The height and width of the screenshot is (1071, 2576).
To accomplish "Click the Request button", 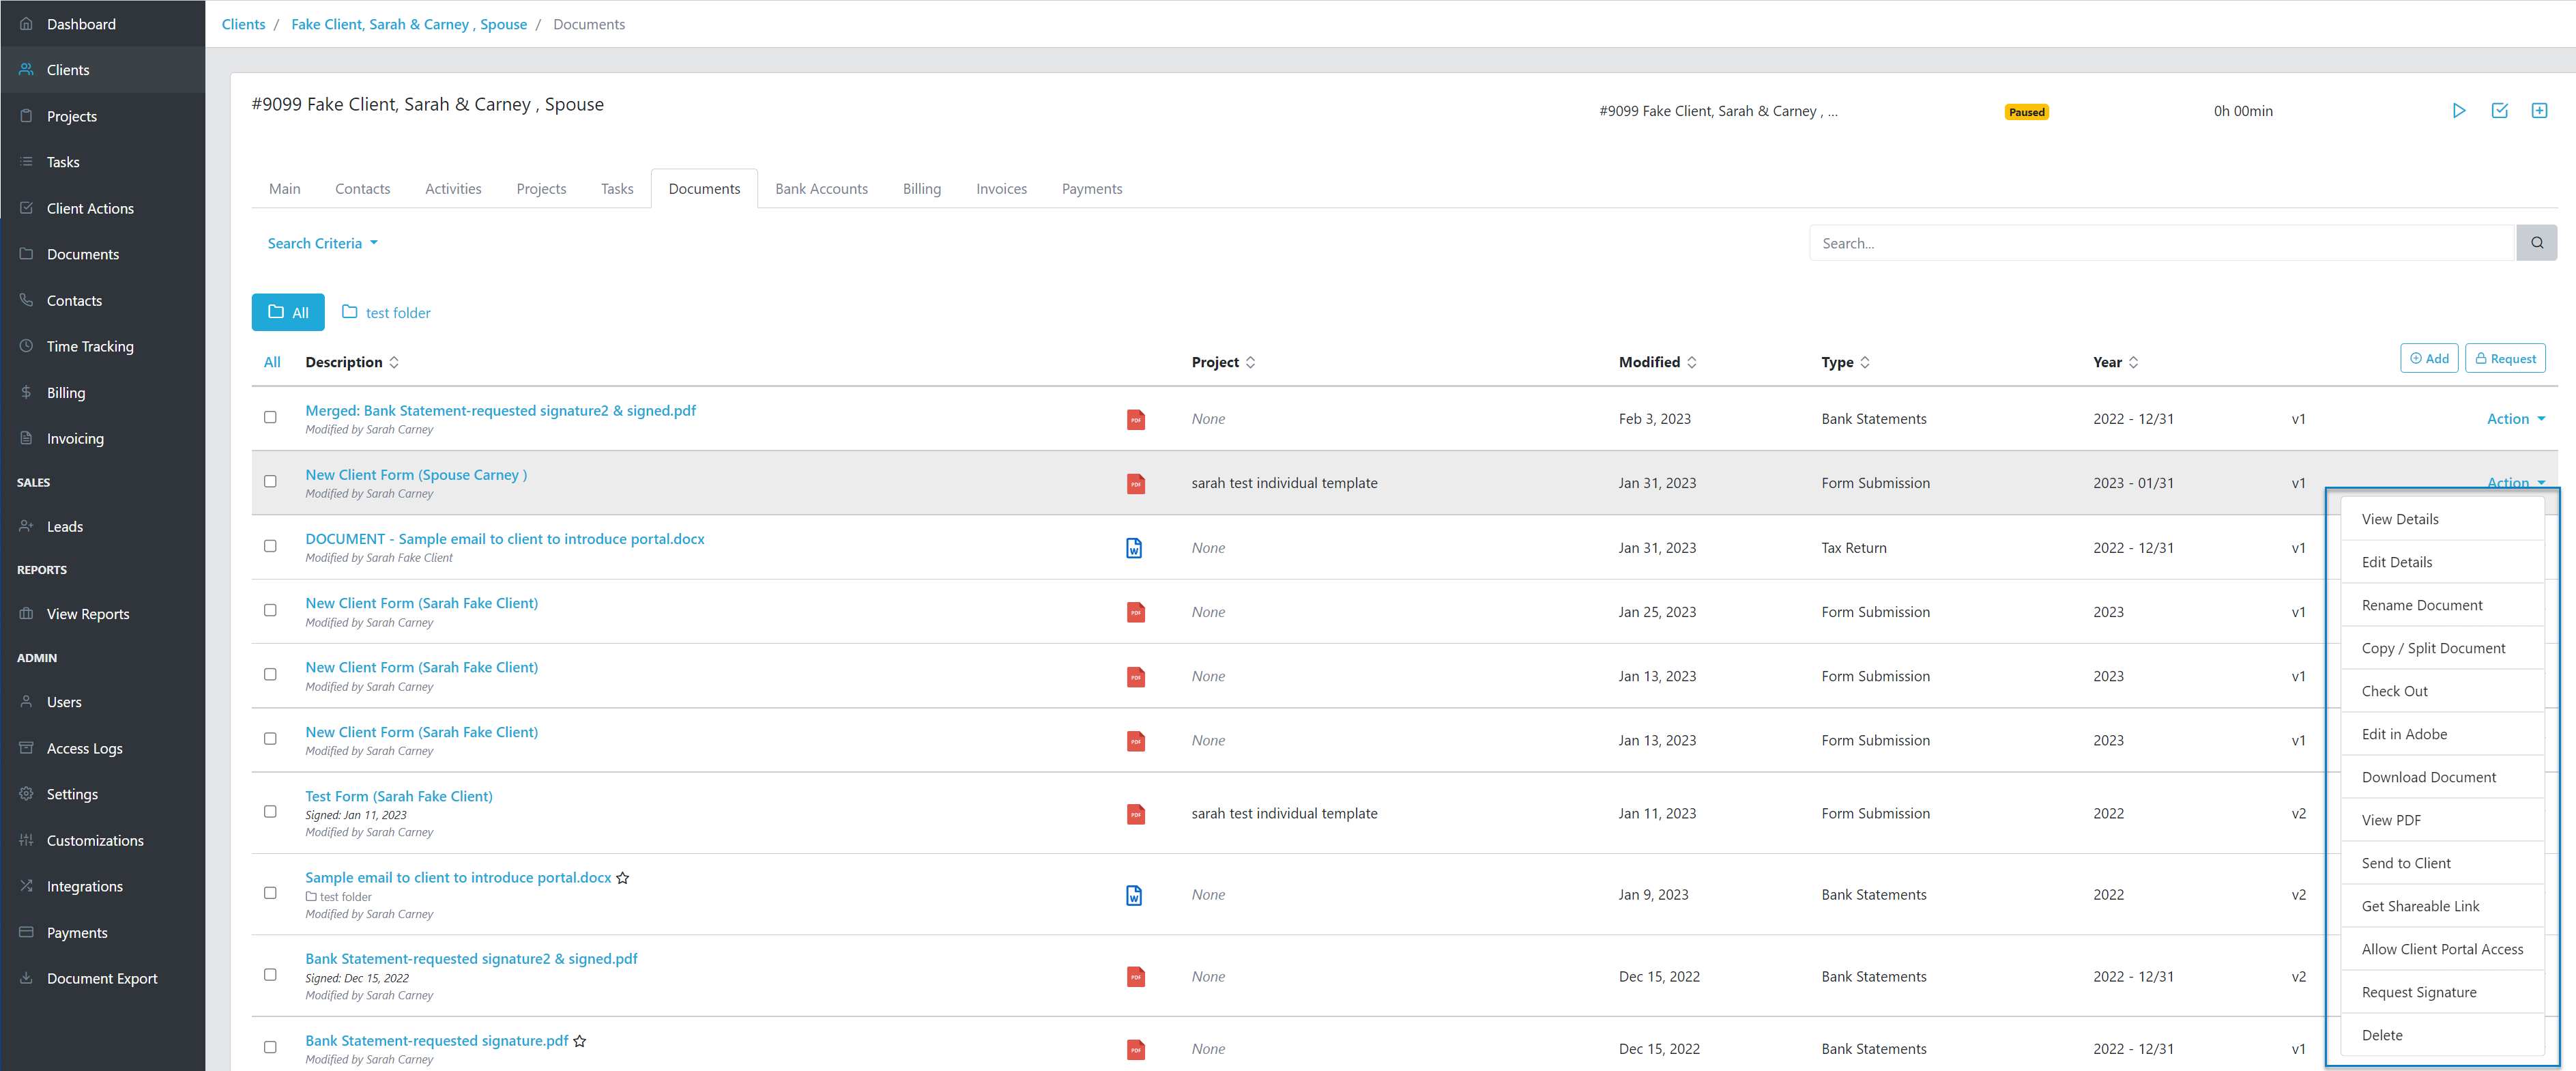I will [x=2505, y=357].
